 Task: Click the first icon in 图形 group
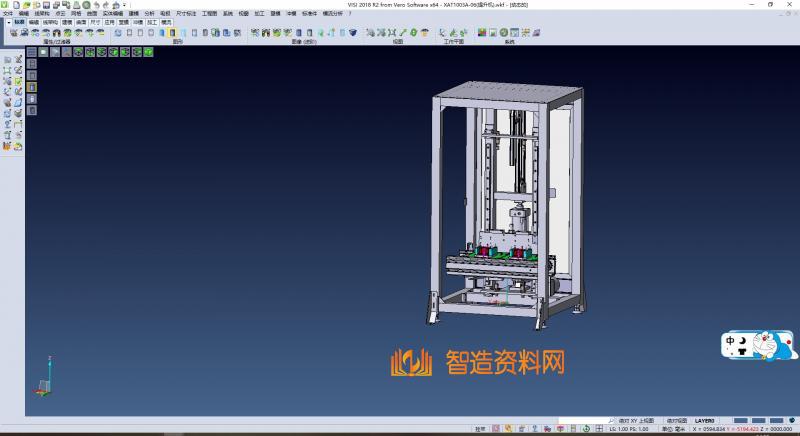tap(118, 33)
